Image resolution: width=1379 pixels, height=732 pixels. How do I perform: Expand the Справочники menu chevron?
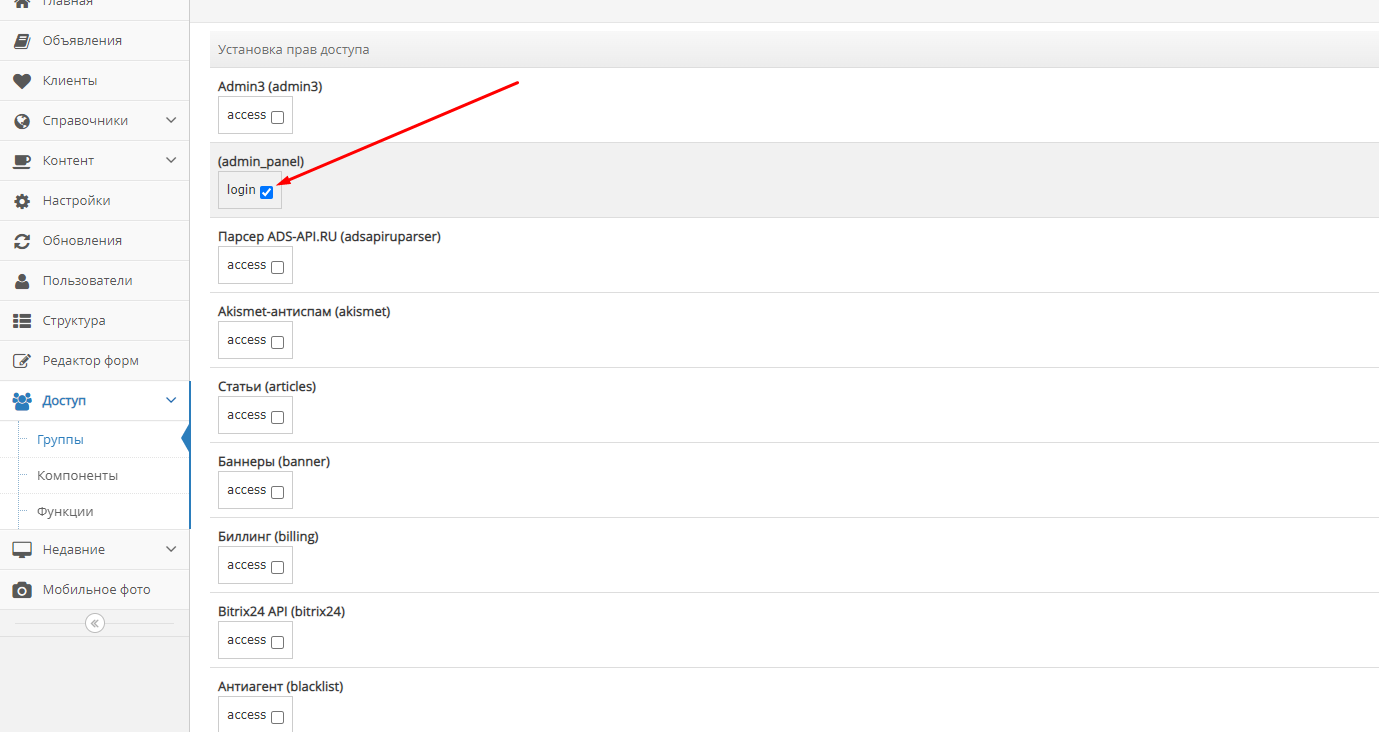171,120
